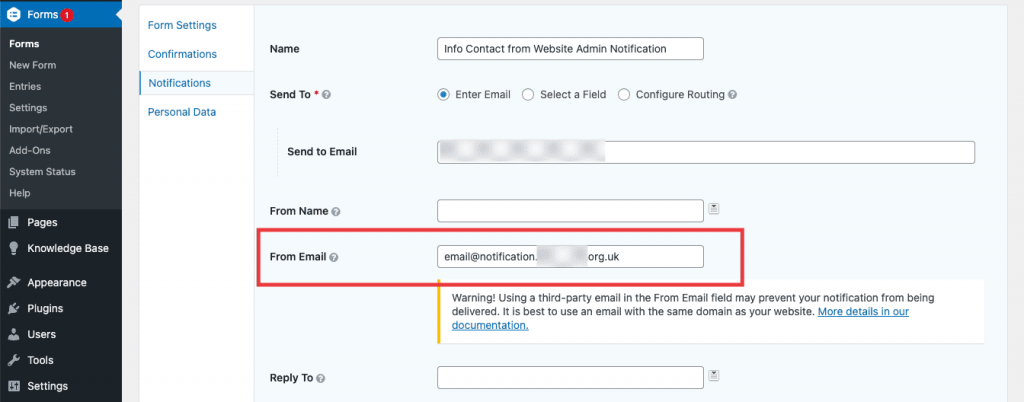Select the Select a Field radio option
The image size is (1024, 402).
pos(528,95)
